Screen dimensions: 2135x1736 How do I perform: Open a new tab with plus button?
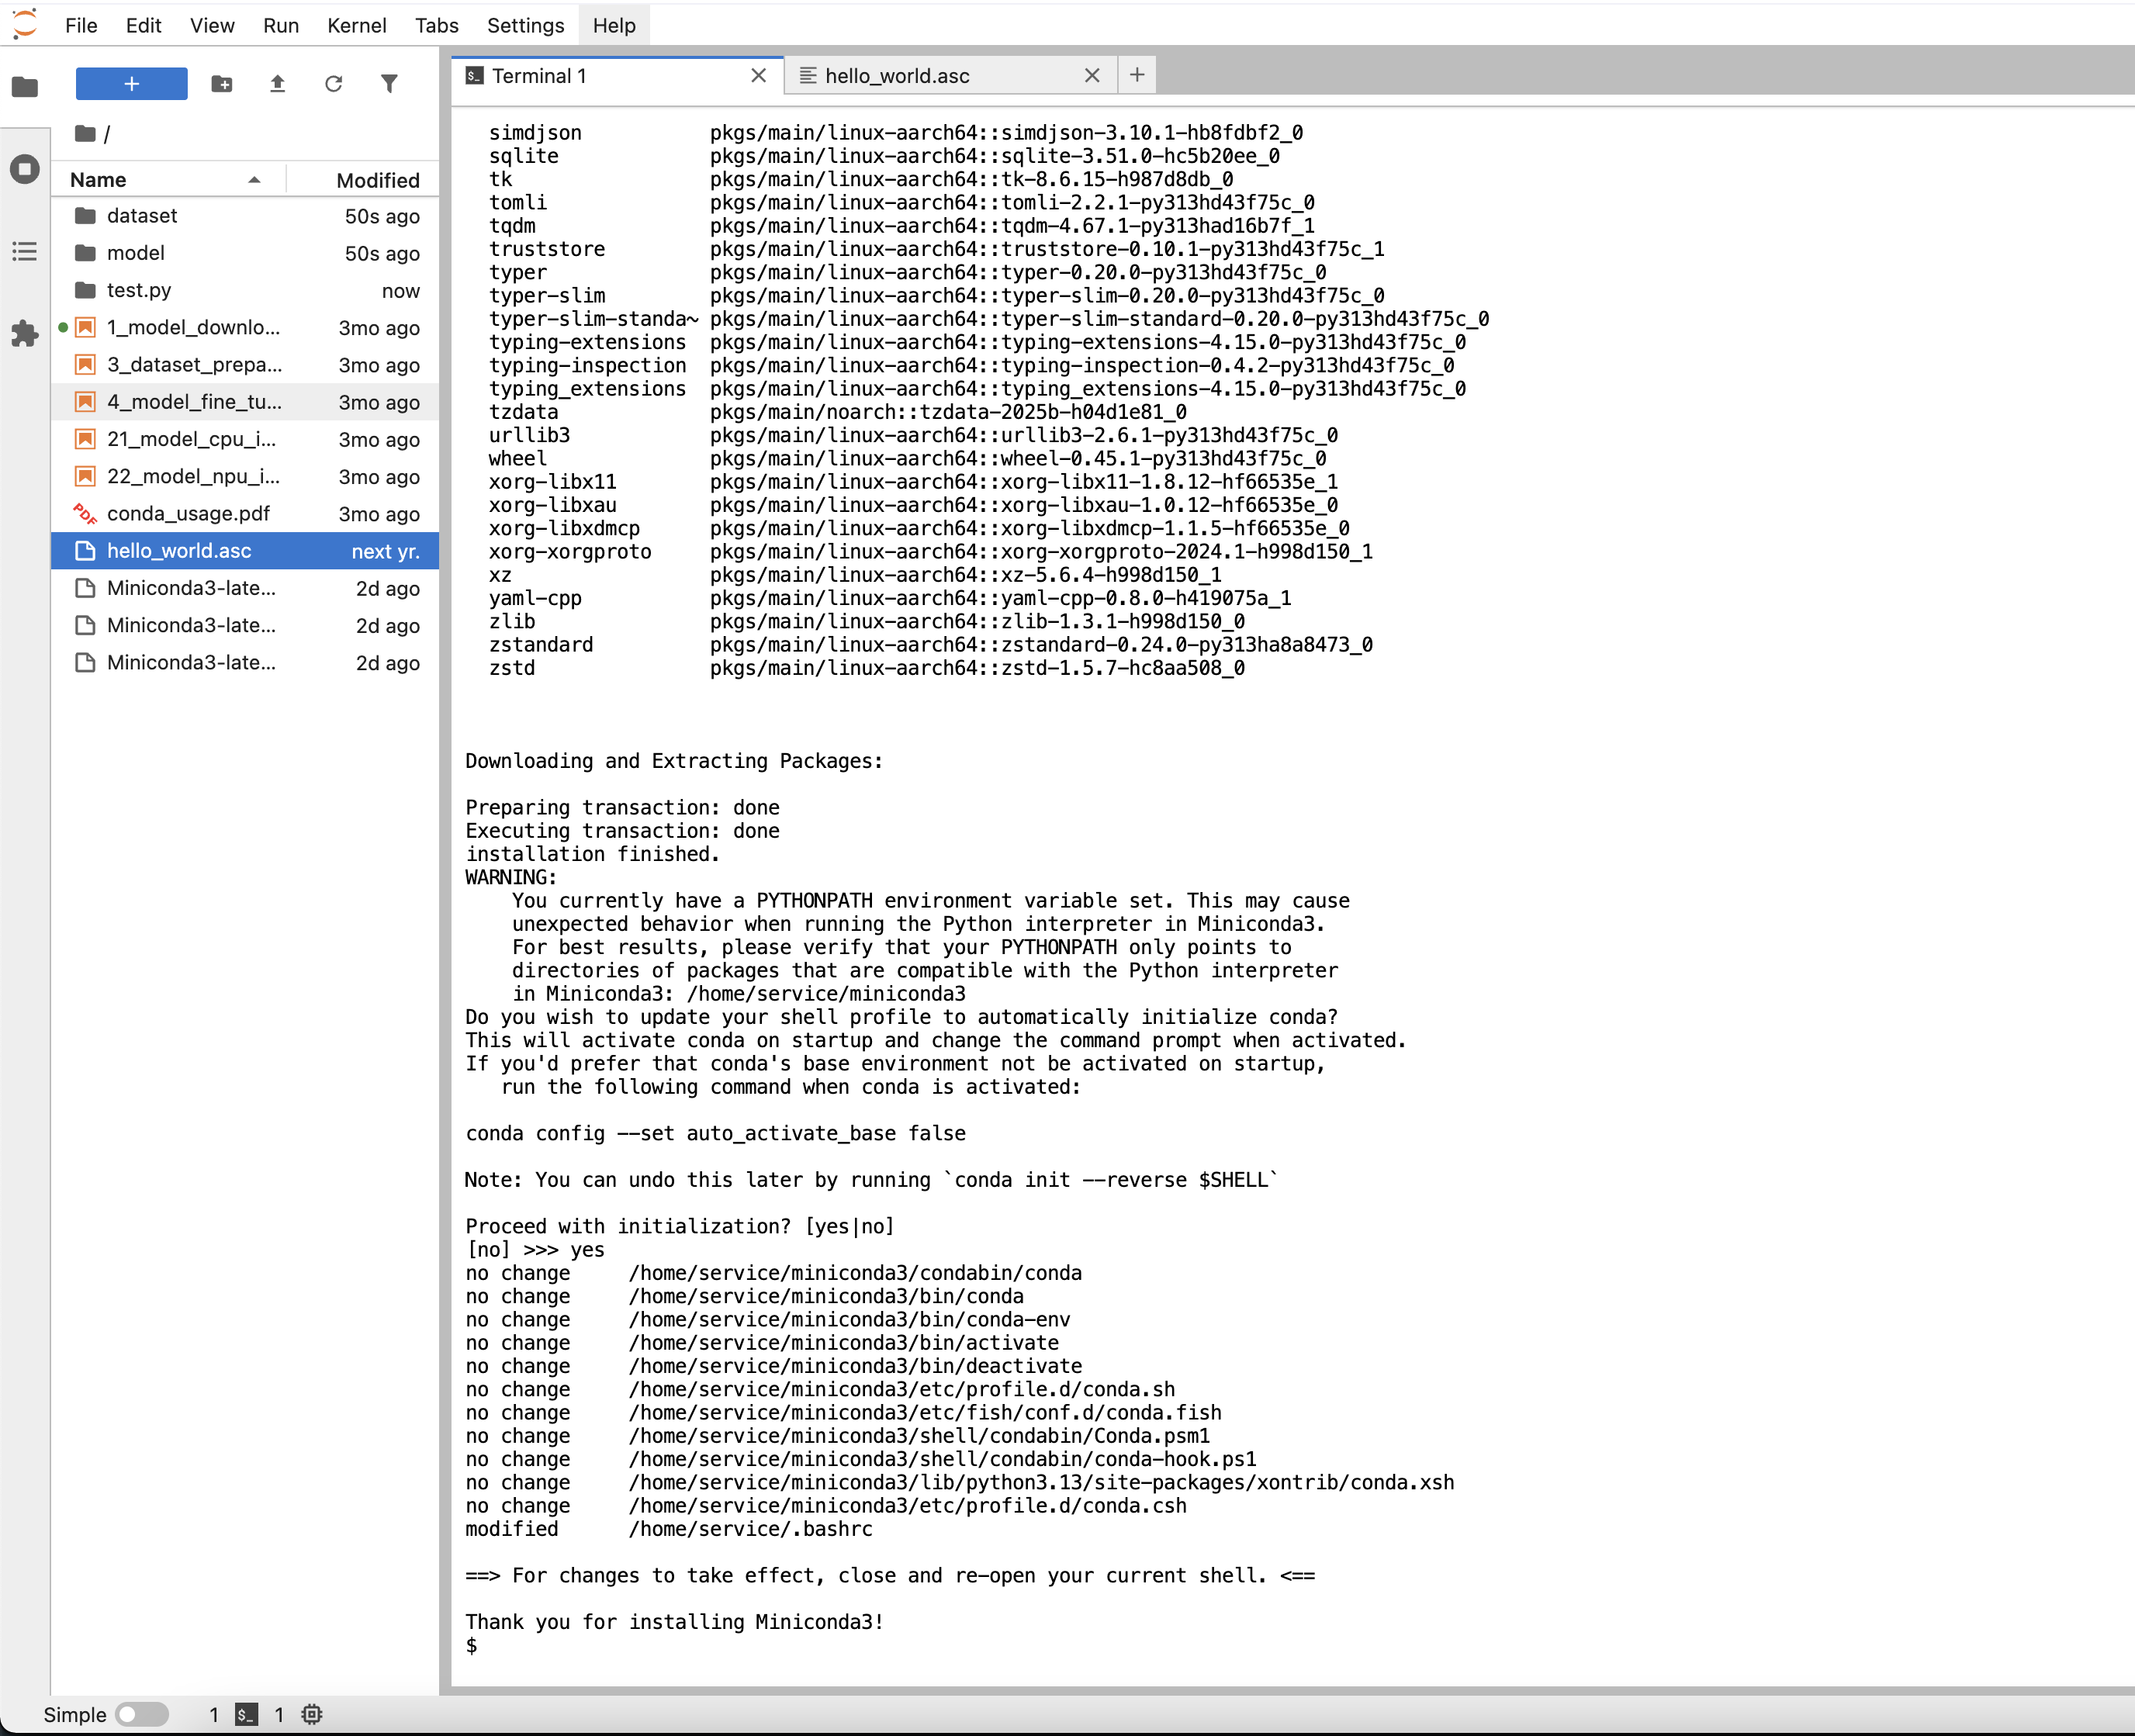pos(1137,75)
